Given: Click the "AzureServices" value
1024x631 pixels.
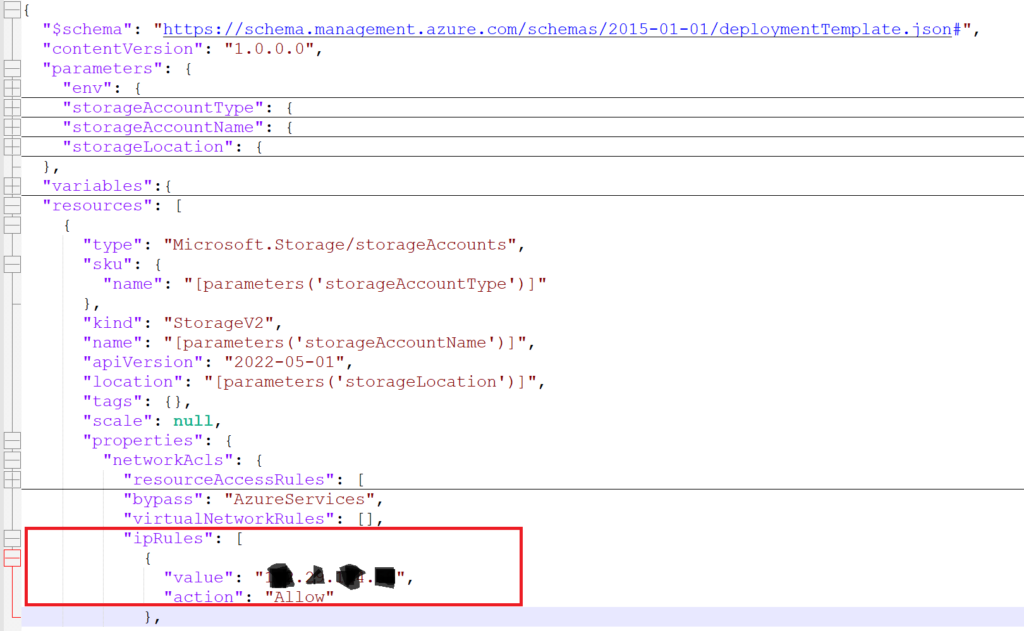Looking at the screenshot, I should point(299,500).
